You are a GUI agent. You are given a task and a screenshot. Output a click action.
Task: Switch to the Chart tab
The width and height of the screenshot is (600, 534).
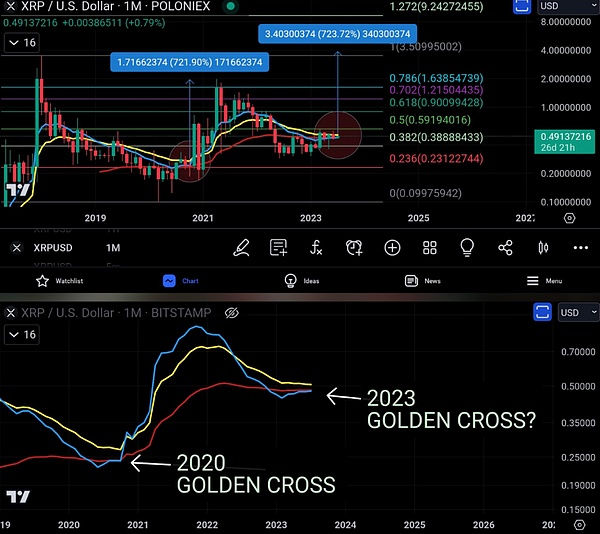pos(181,281)
